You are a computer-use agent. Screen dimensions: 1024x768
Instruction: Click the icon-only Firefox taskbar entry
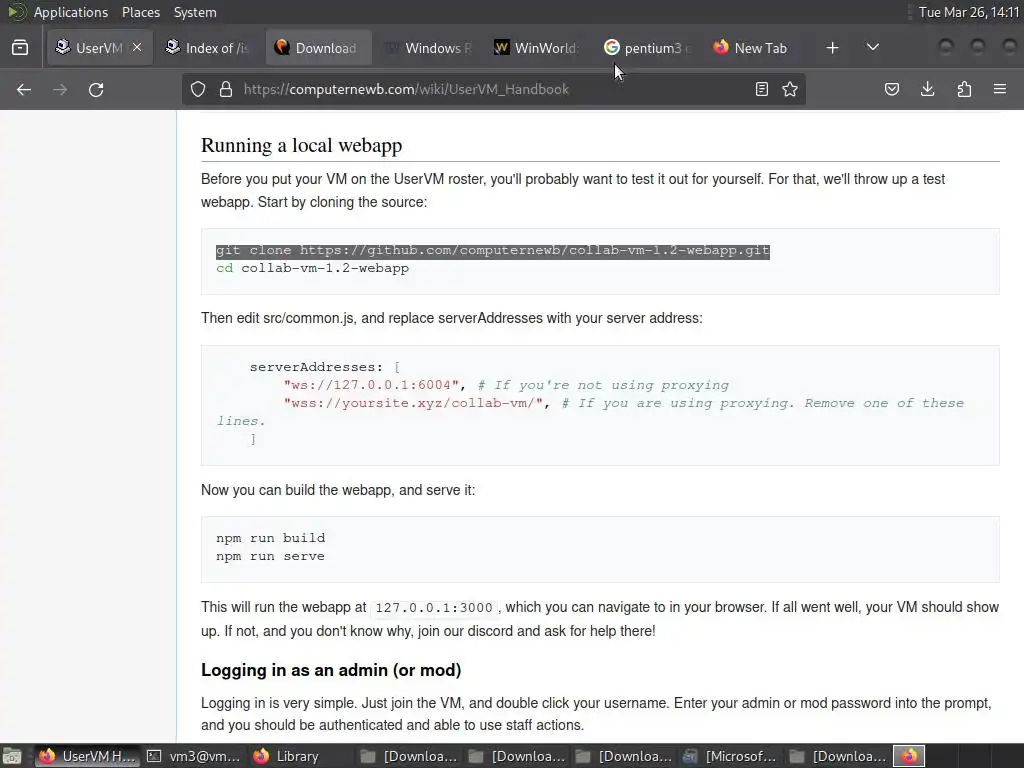pyautogui.click(x=909, y=756)
